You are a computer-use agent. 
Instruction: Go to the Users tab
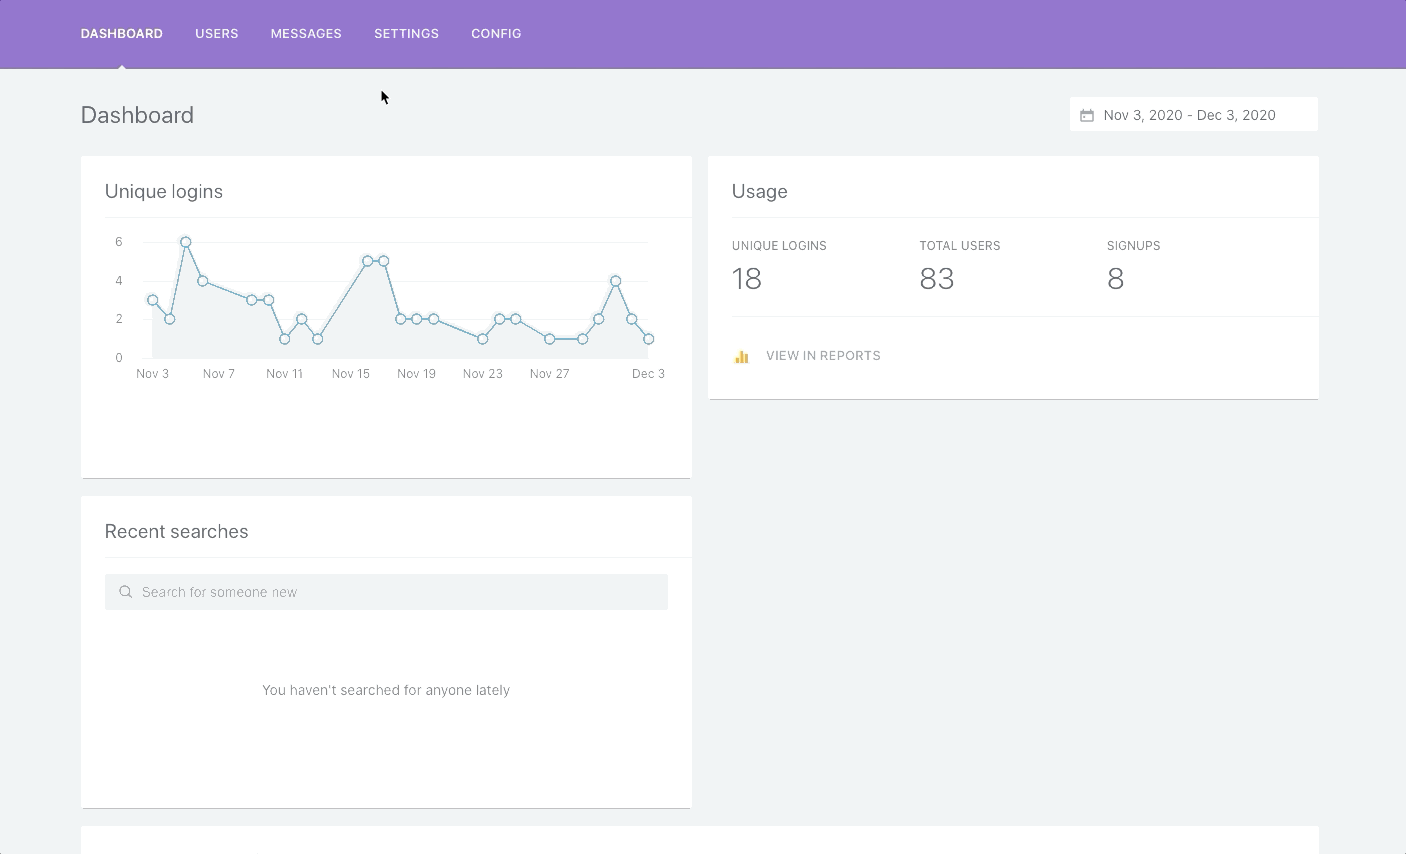coord(216,34)
